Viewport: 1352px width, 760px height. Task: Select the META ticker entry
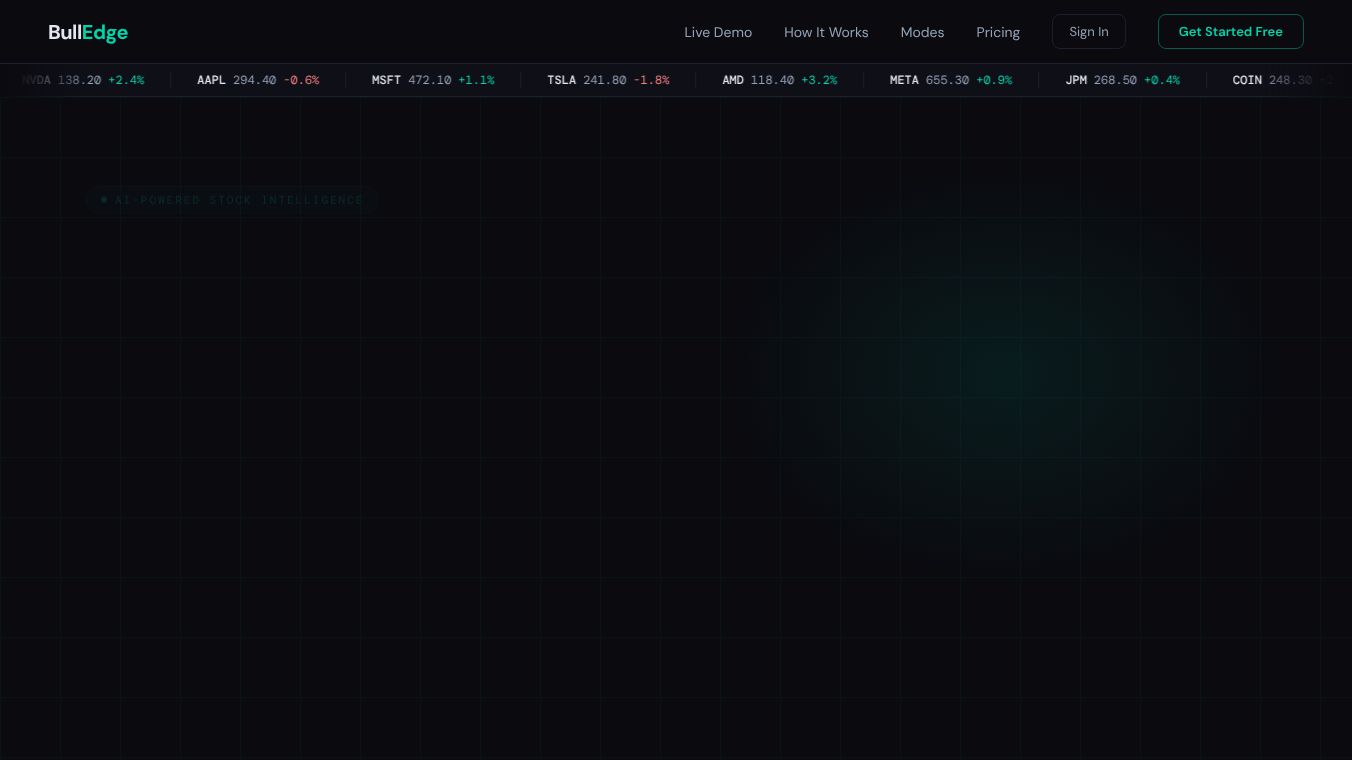(x=951, y=80)
